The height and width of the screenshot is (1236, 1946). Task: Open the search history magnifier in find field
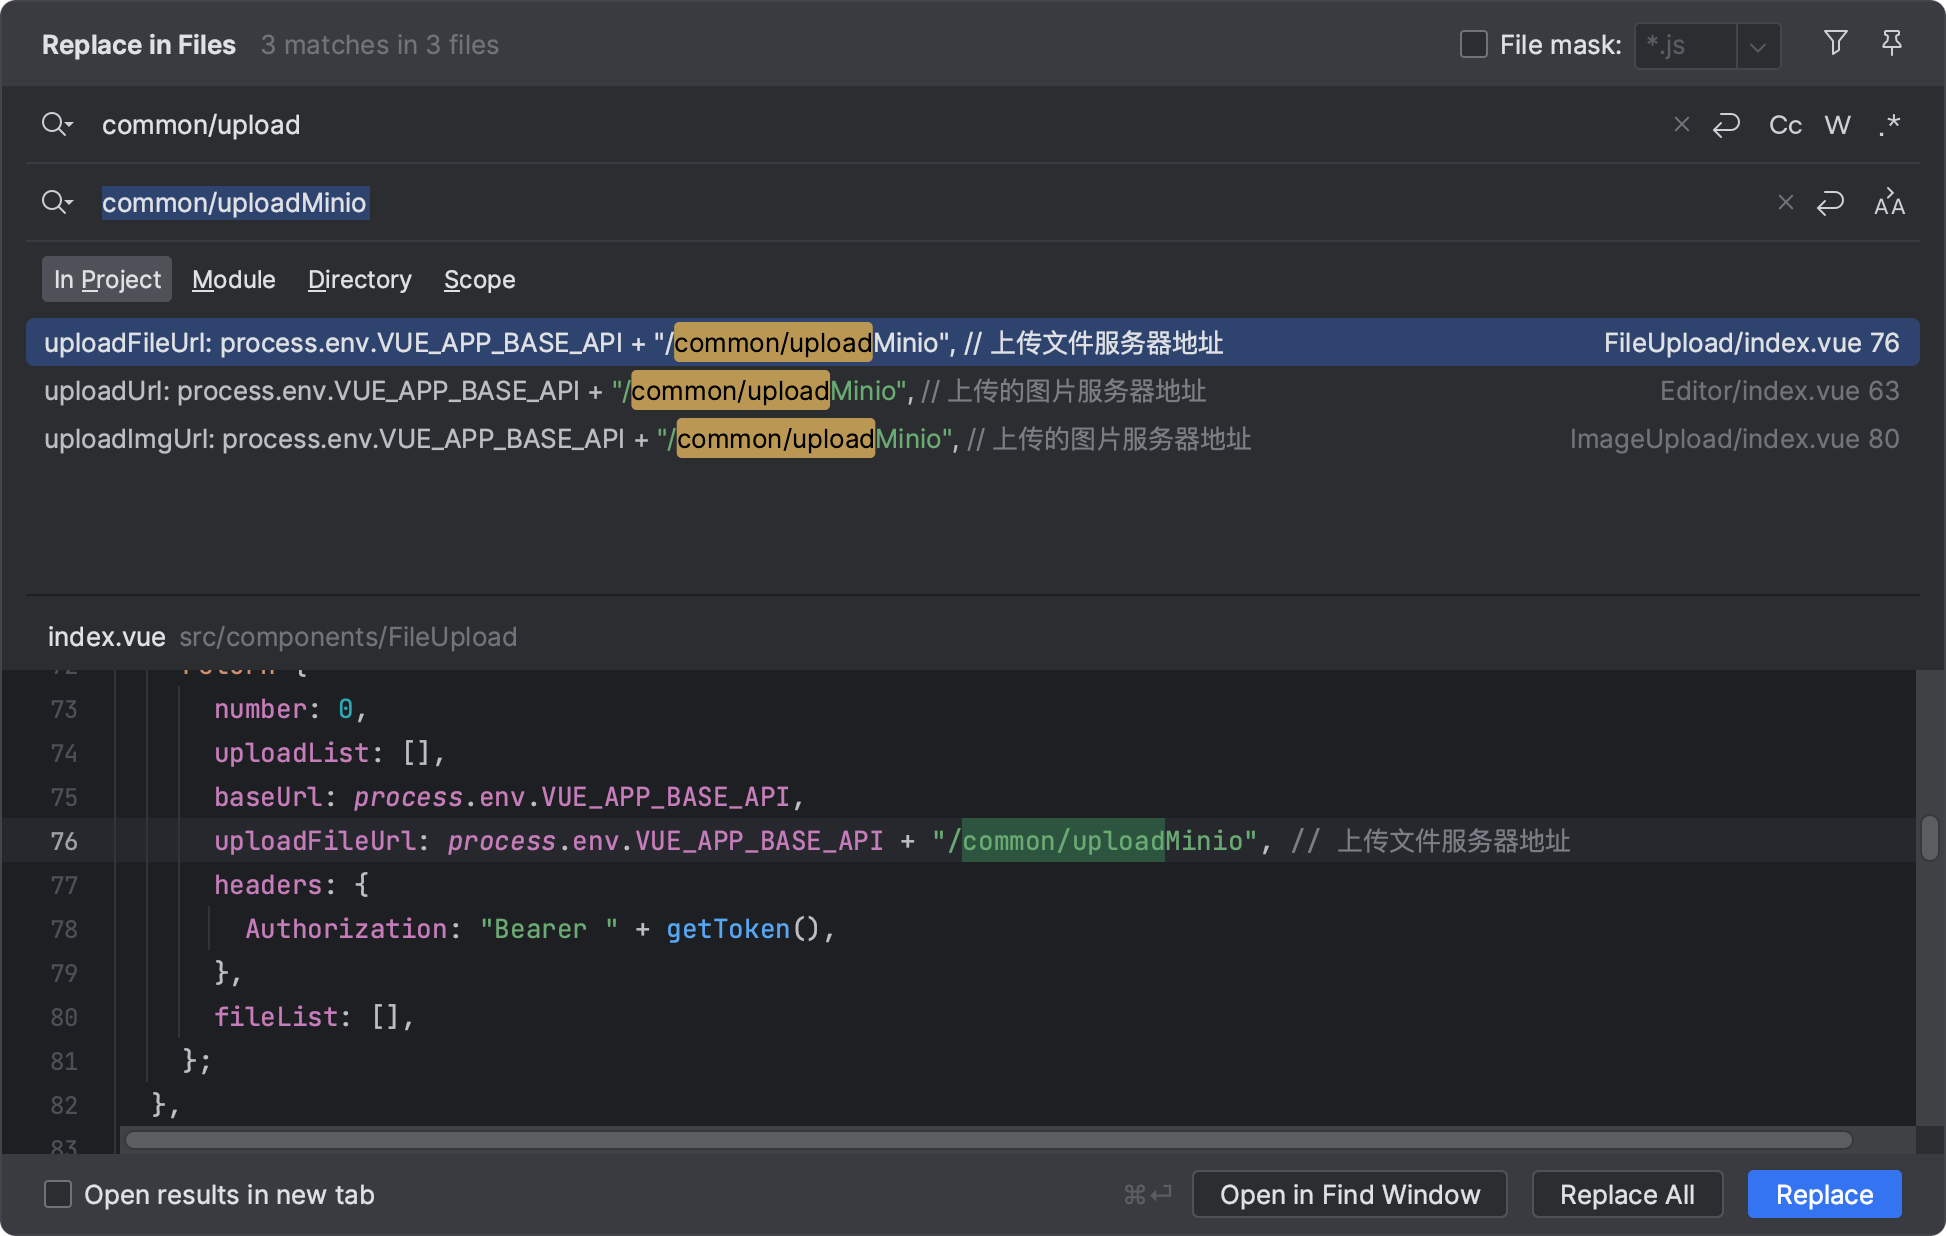click(57, 124)
